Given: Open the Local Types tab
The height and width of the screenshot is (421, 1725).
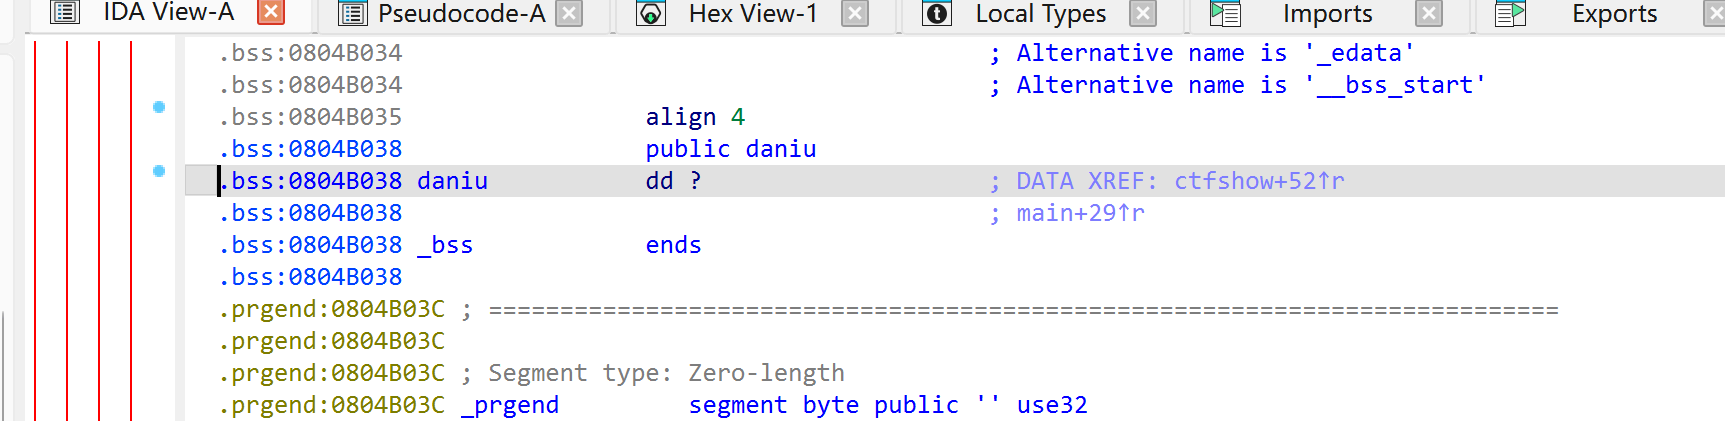Looking at the screenshot, I should coord(1040,14).
